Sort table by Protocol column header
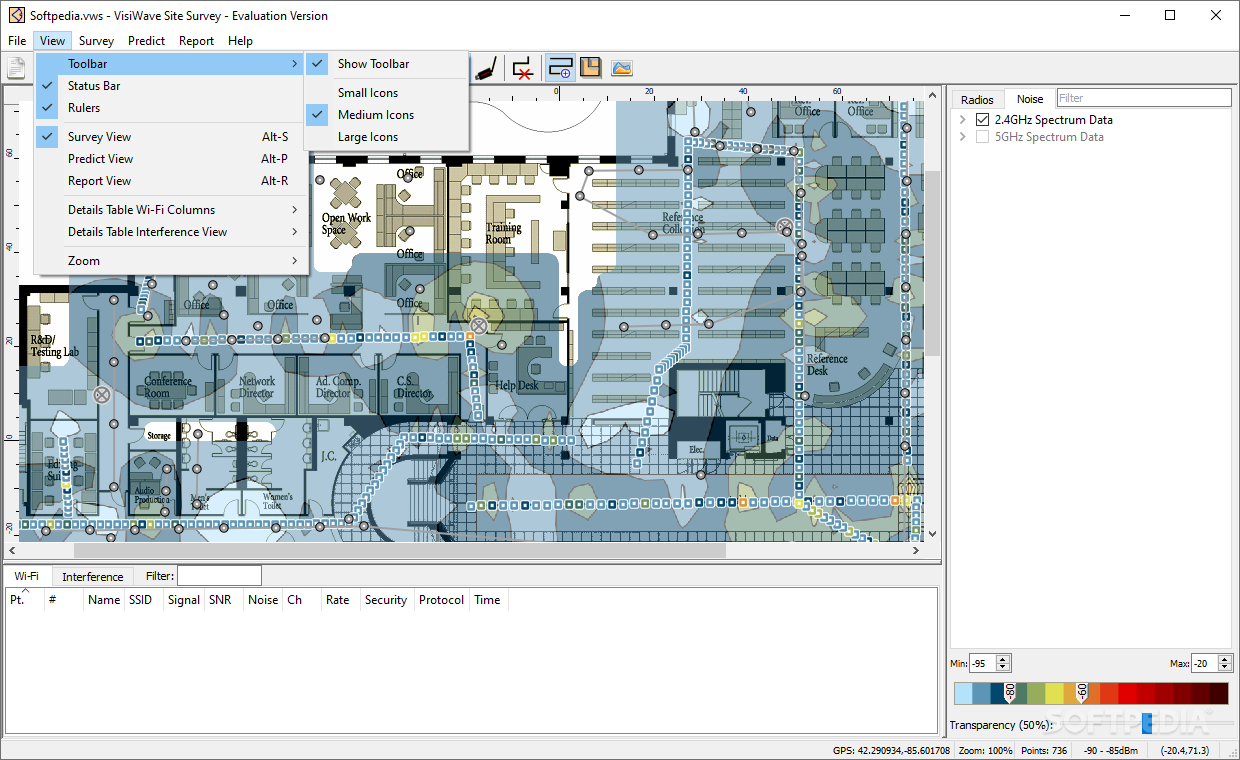Viewport: 1240px width, 760px height. (x=442, y=600)
